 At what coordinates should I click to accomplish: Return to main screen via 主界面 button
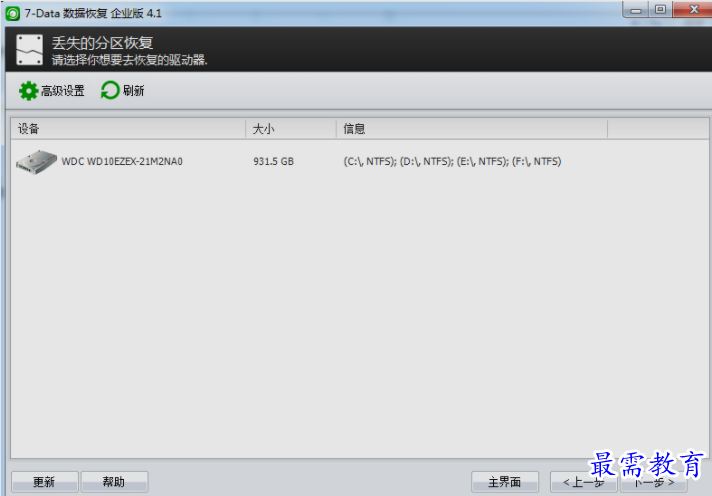tap(504, 481)
